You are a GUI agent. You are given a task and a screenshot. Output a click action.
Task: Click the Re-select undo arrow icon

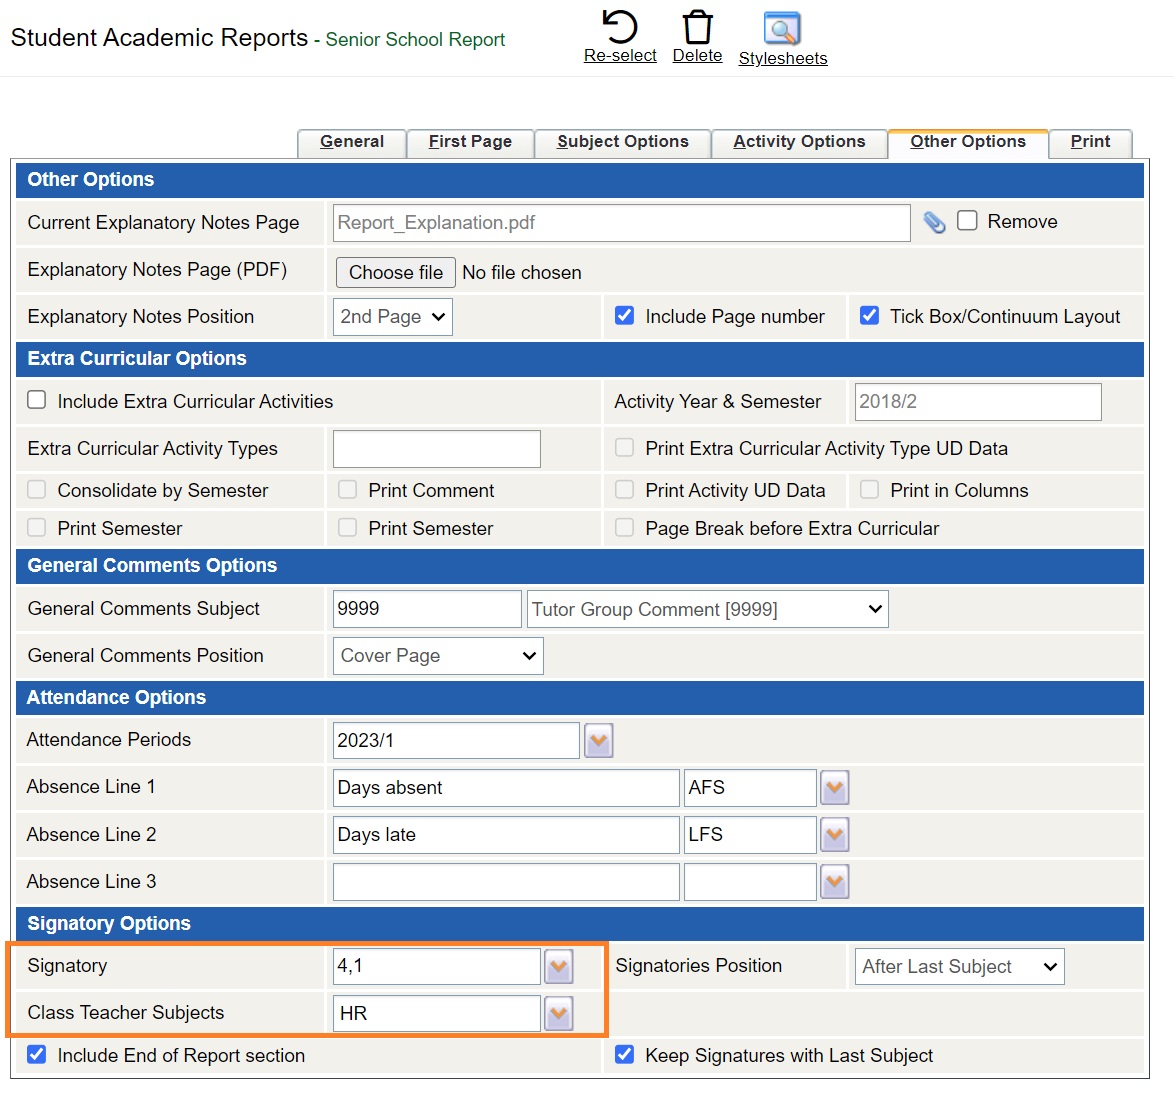click(620, 26)
